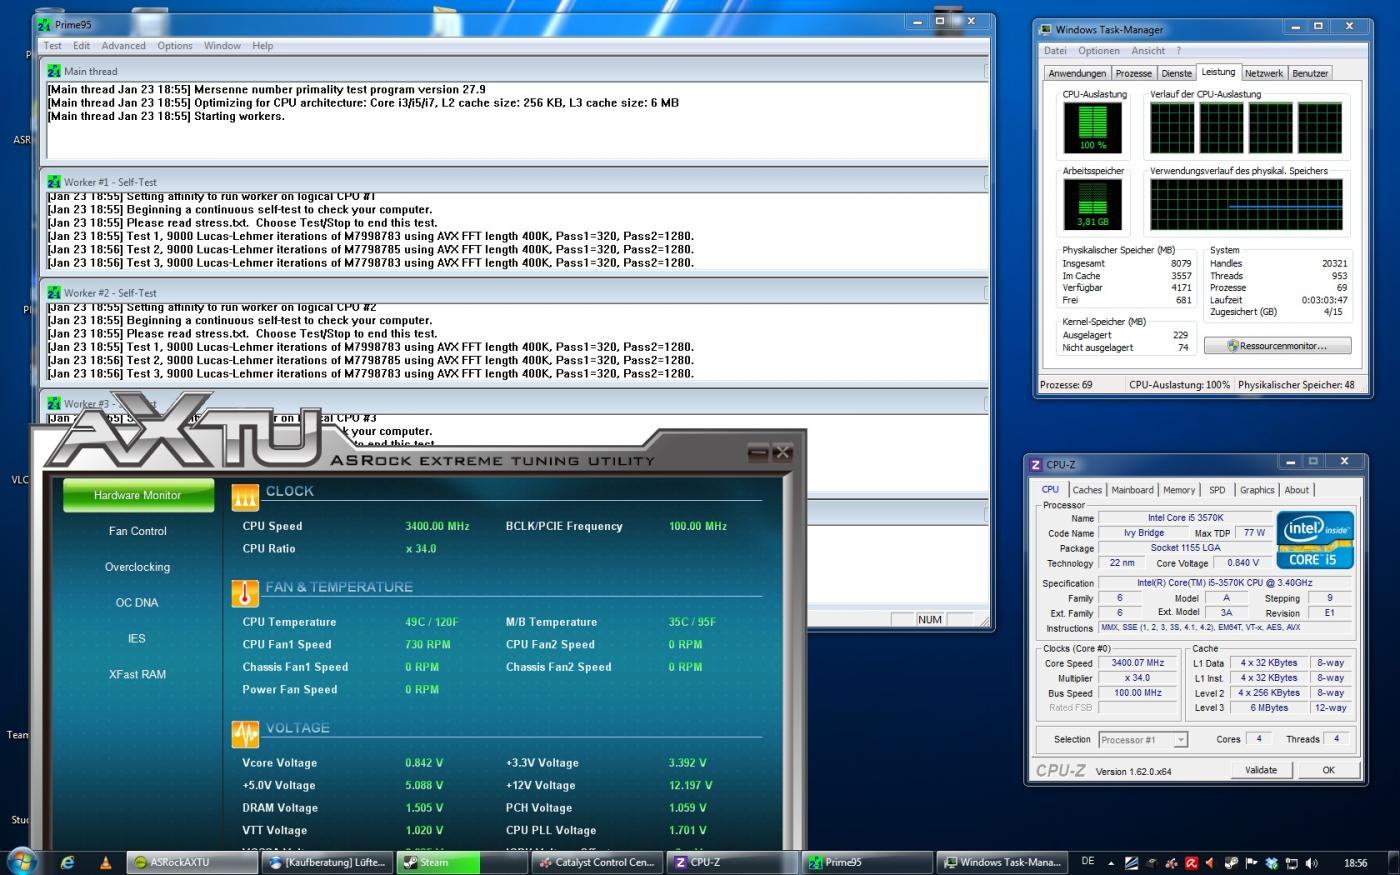Screen dimensions: 1400x875
Task: Click the DE language indicator in the taskbar
Action: 1088,861
